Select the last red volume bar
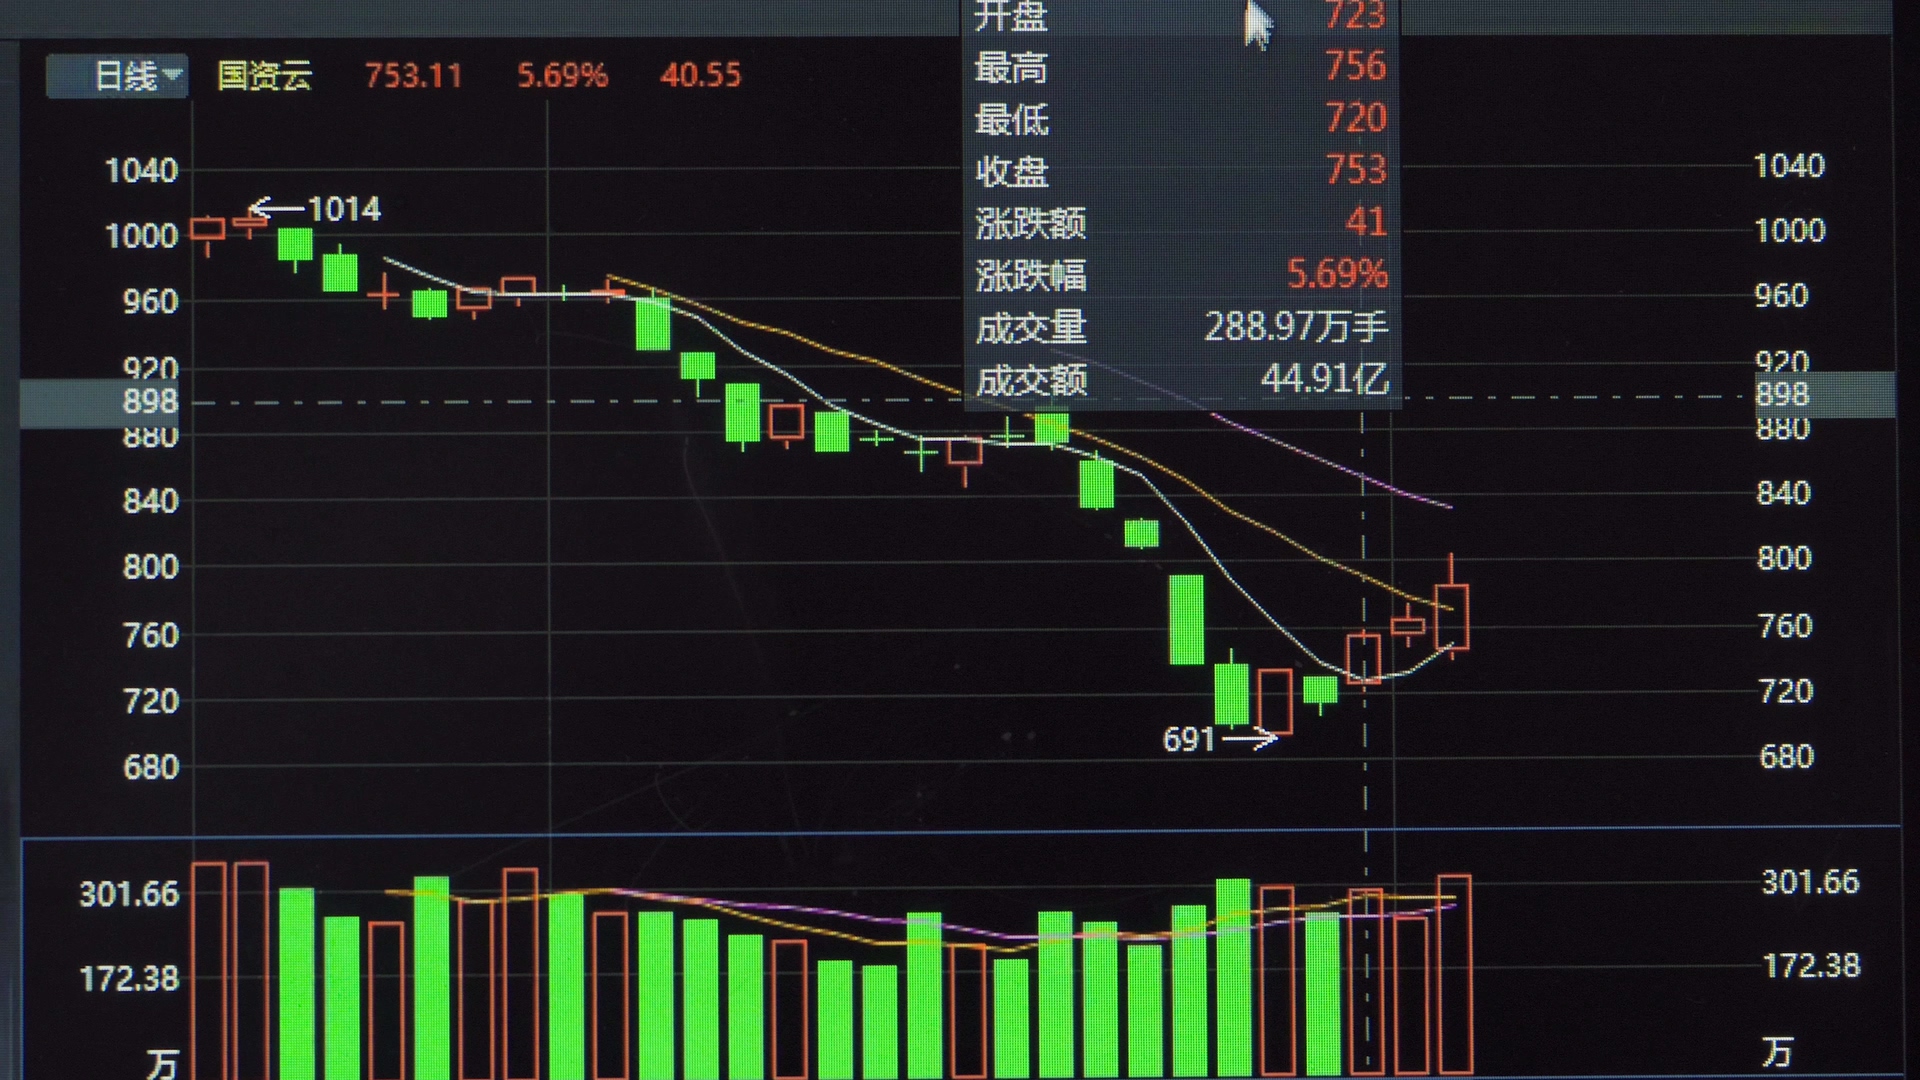The height and width of the screenshot is (1080, 1920). pos(1454,975)
